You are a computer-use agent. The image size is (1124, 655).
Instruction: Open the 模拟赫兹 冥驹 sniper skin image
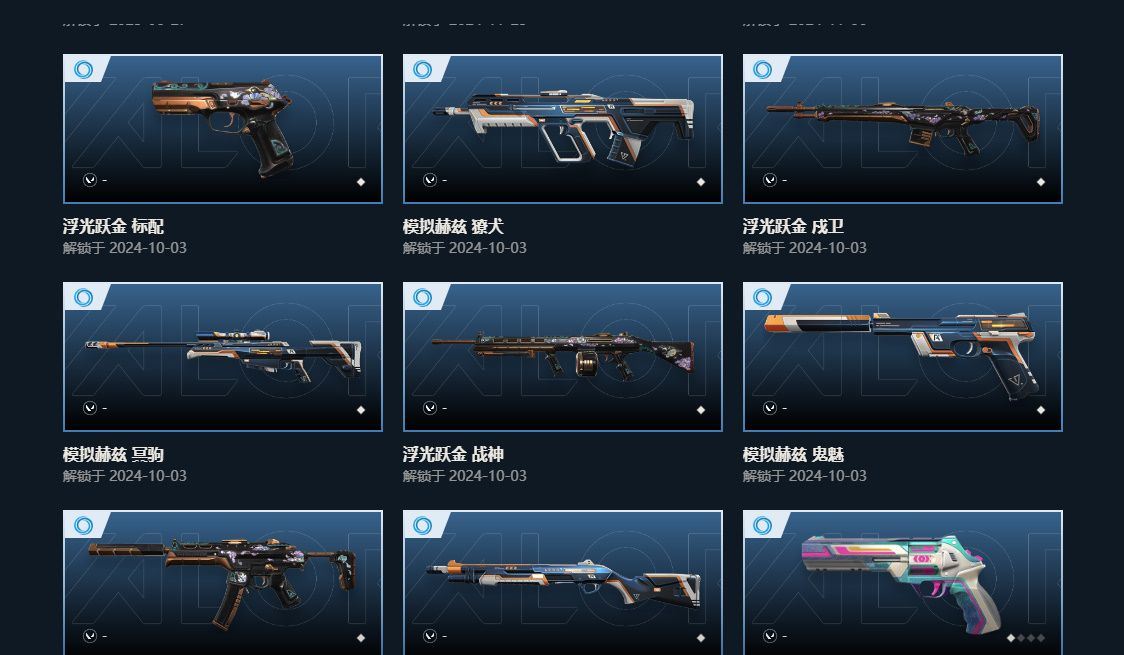(x=223, y=357)
